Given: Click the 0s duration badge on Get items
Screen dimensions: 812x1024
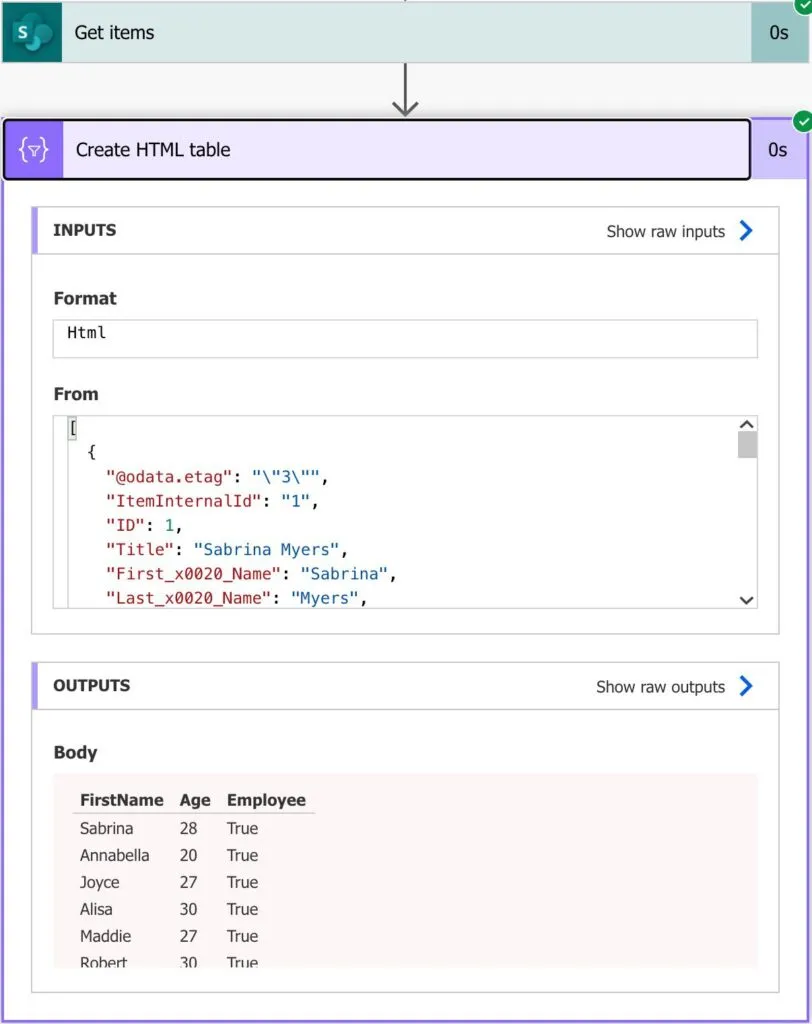Looking at the screenshot, I should 779,32.
